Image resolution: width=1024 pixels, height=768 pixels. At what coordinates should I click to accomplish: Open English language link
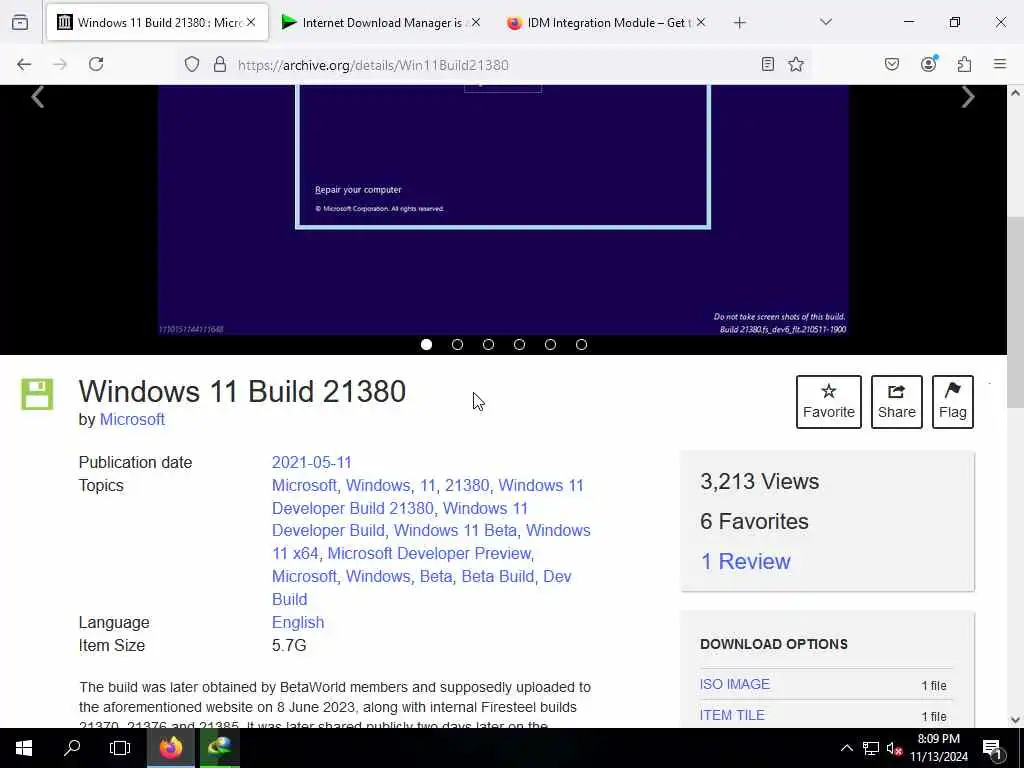298,622
